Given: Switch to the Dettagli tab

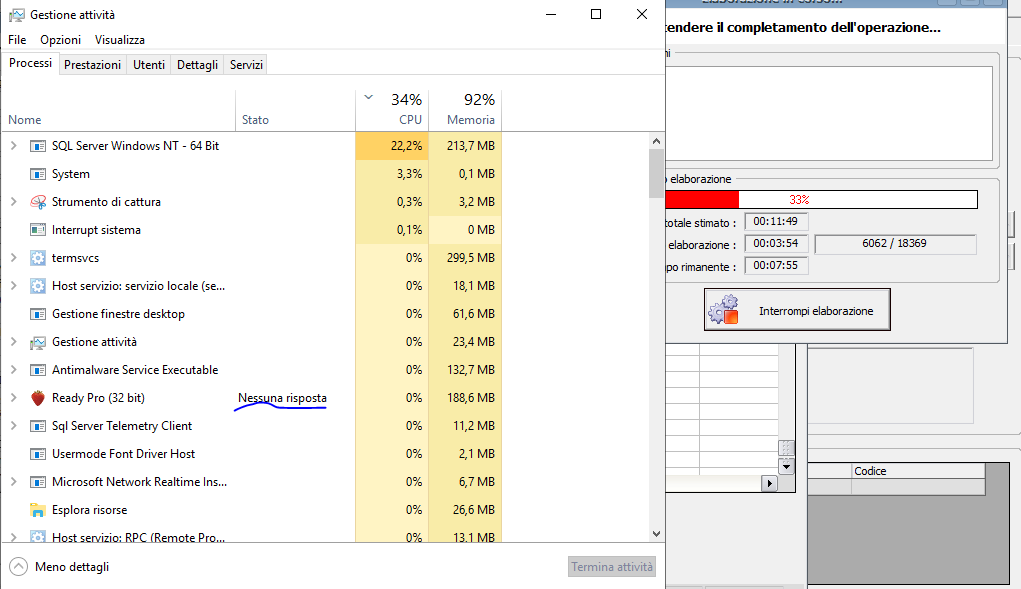Looking at the screenshot, I should (x=197, y=64).
